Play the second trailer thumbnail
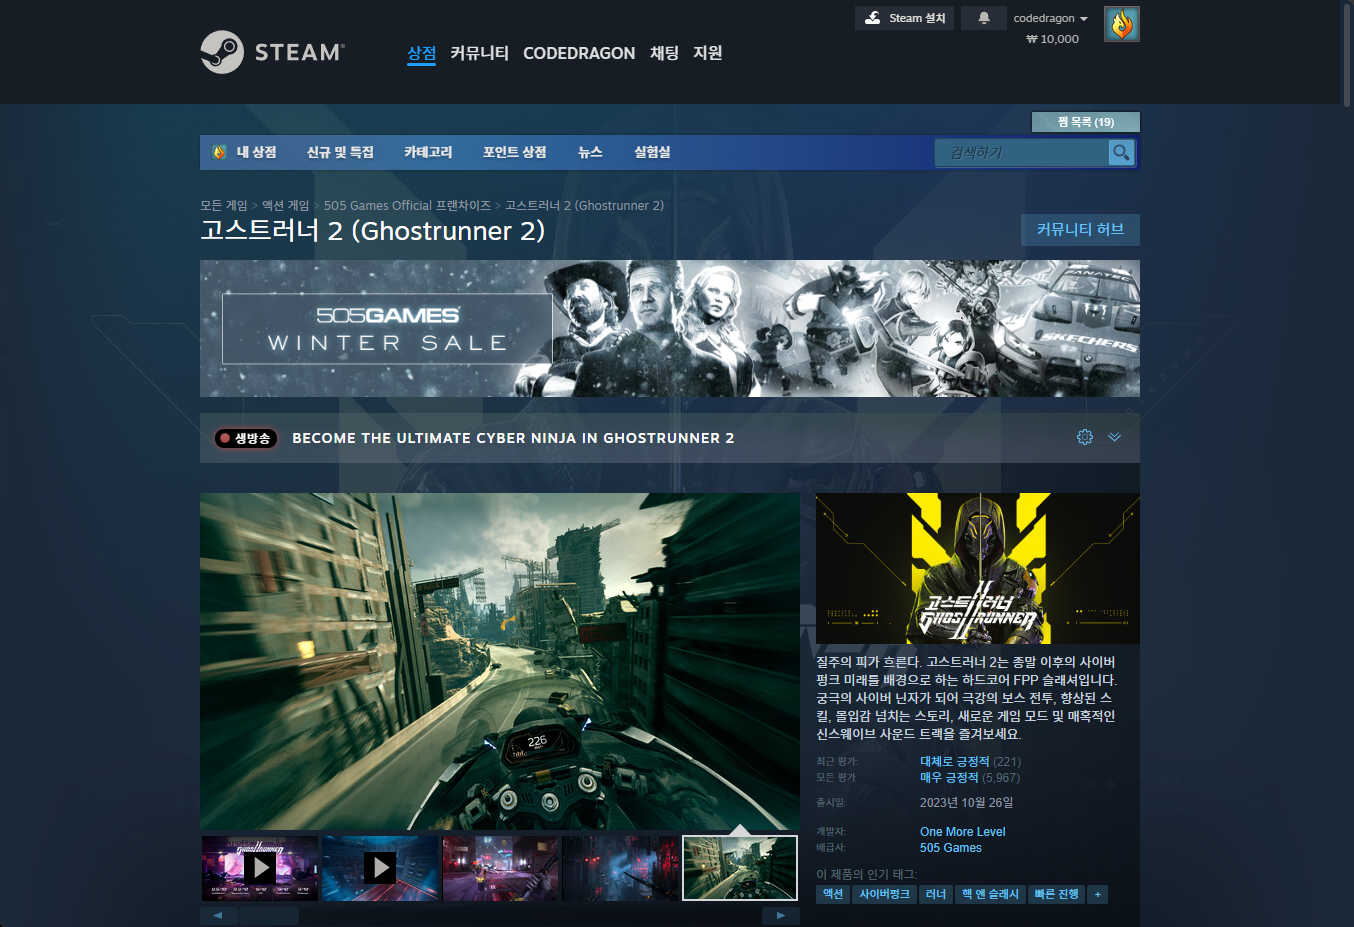The image size is (1354, 927). (x=380, y=868)
